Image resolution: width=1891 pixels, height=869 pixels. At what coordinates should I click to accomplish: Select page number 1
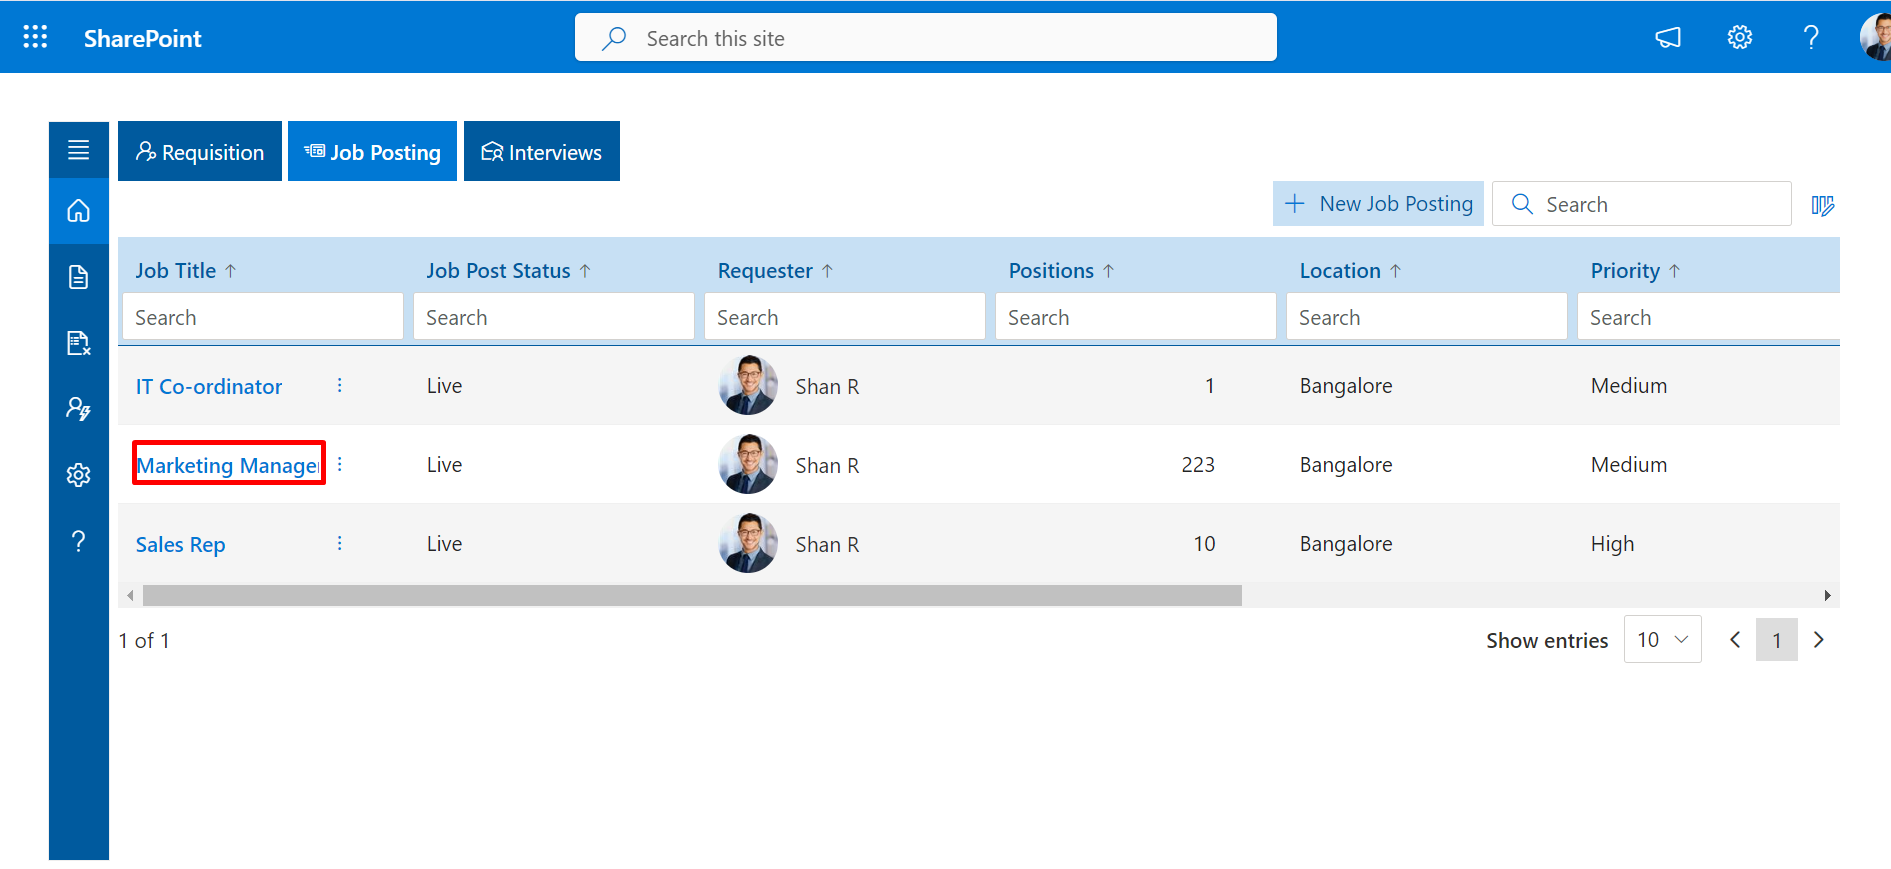point(1777,640)
